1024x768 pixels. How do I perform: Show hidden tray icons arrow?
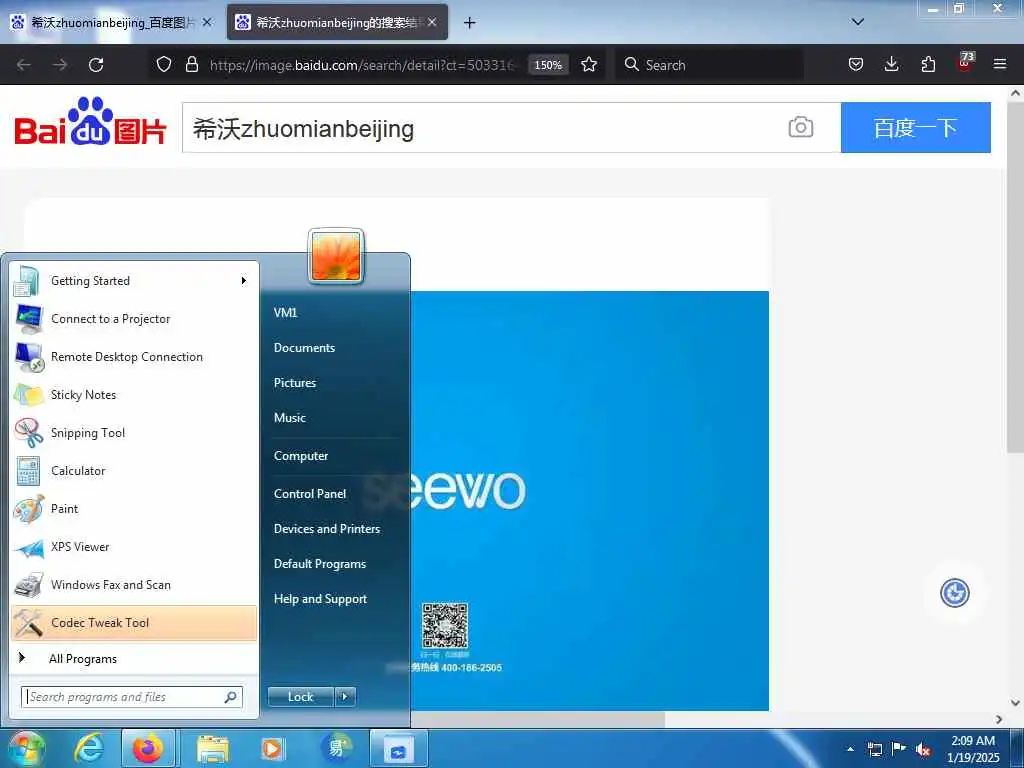(x=850, y=749)
